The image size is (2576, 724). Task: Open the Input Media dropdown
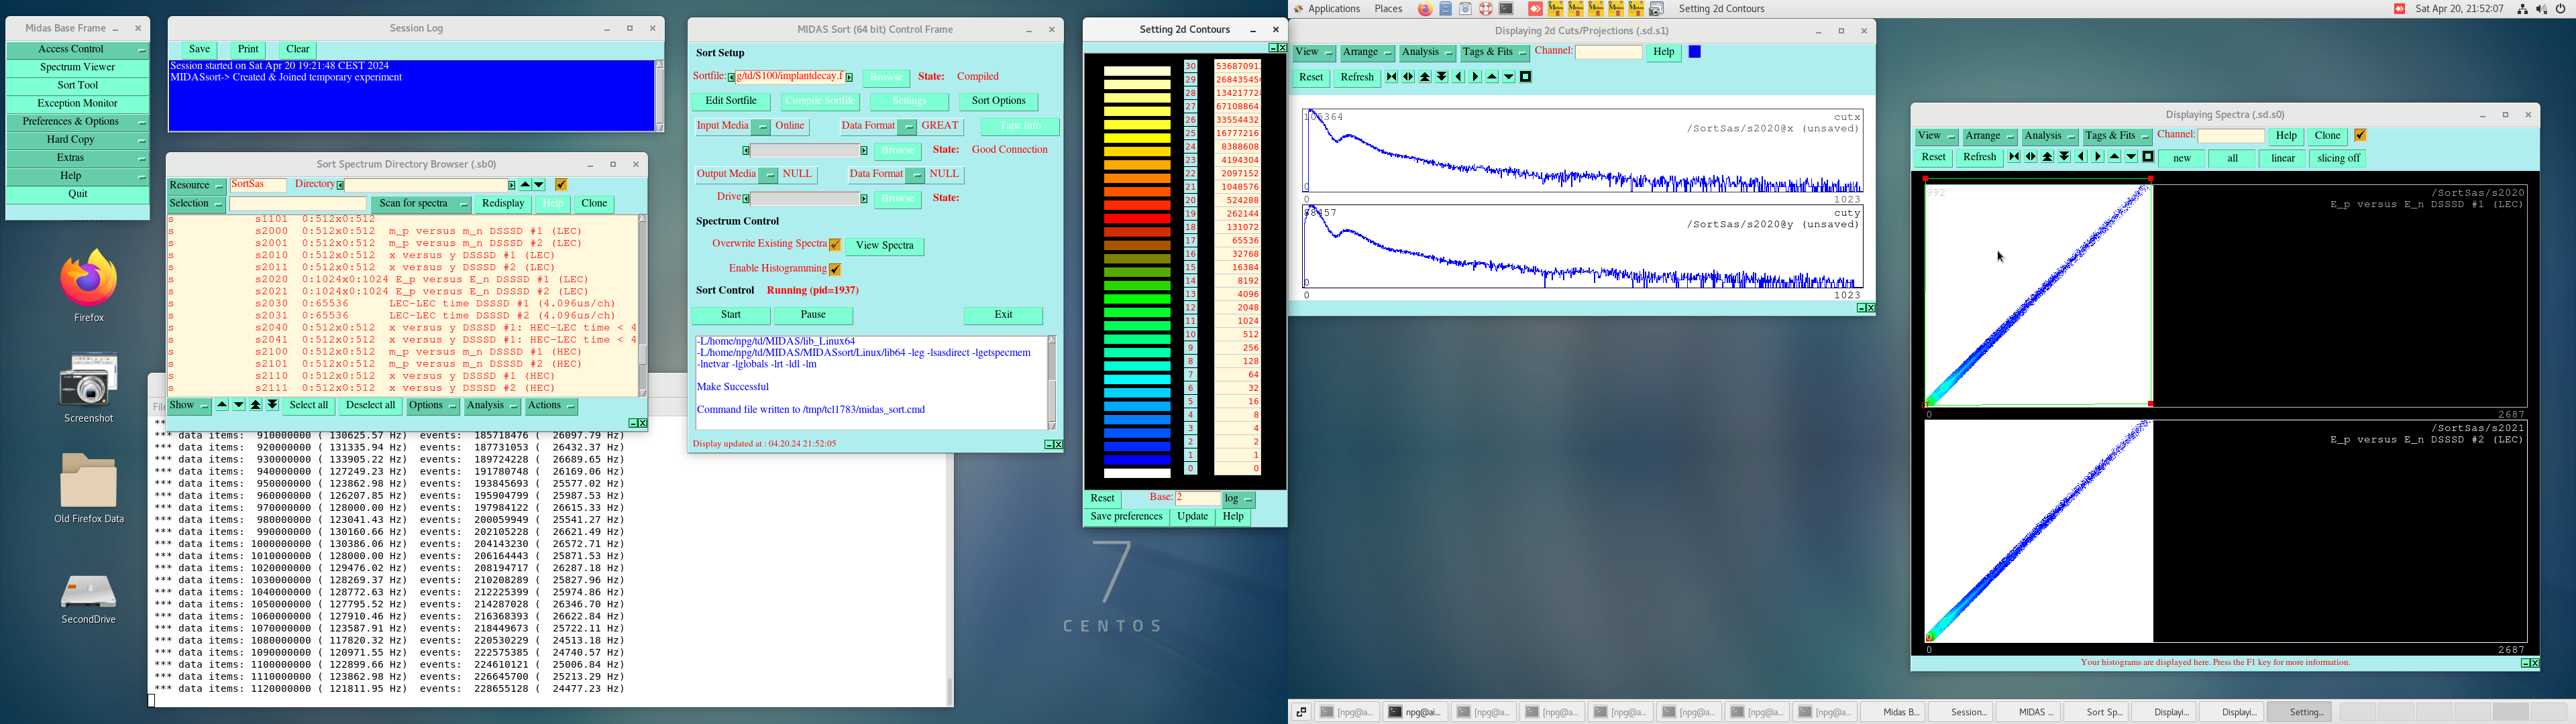coord(761,127)
